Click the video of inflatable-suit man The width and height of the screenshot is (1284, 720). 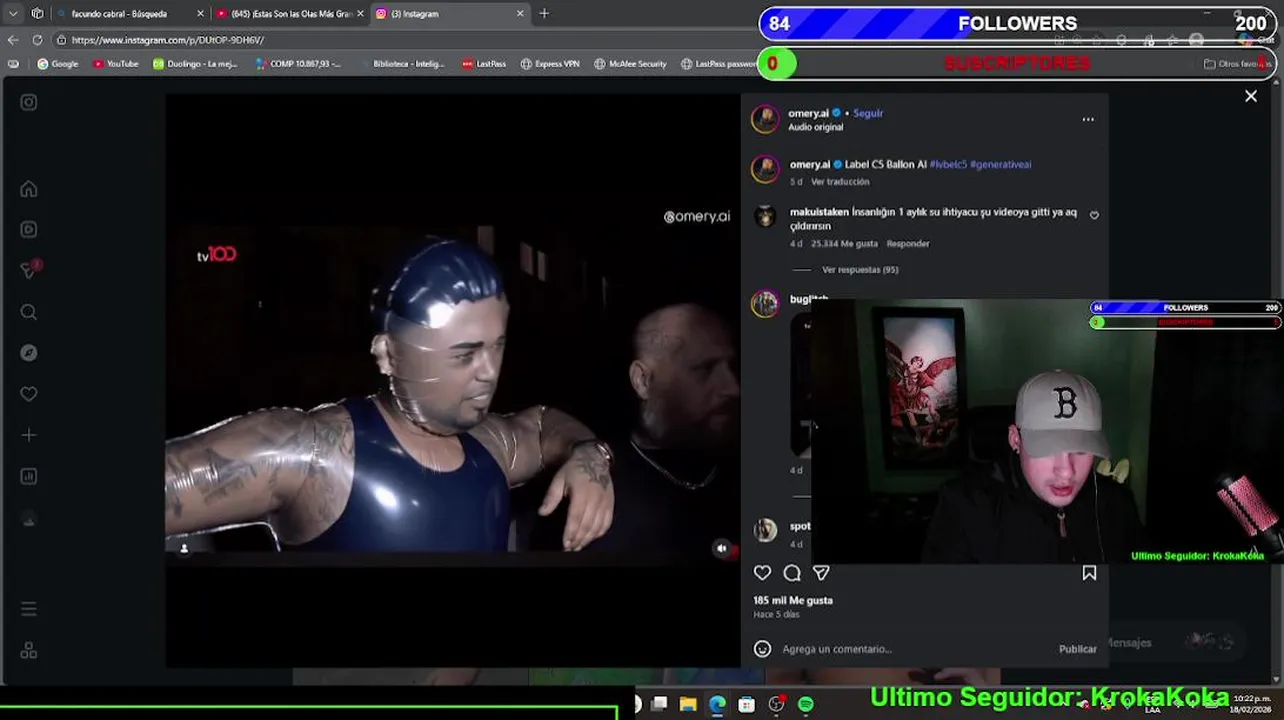pos(452,380)
